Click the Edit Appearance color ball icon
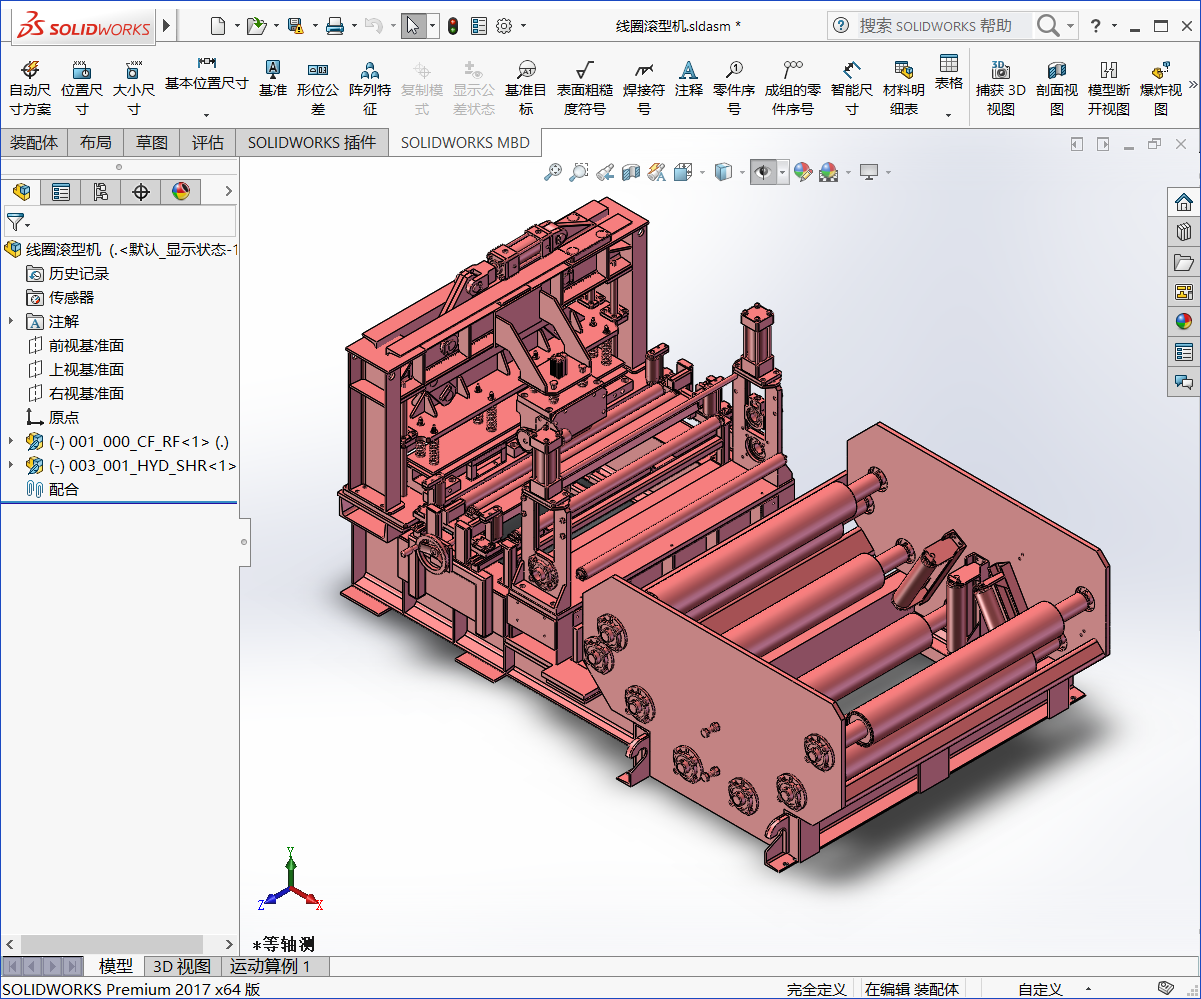 point(803,173)
